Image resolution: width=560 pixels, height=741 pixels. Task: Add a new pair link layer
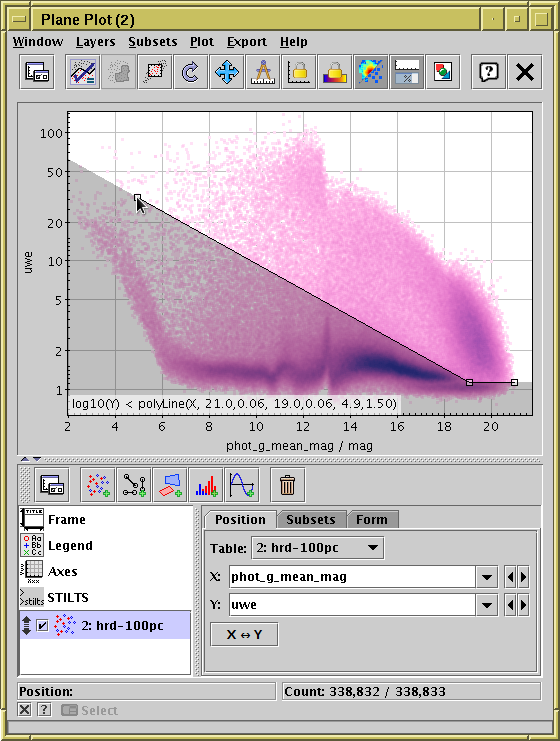134,485
